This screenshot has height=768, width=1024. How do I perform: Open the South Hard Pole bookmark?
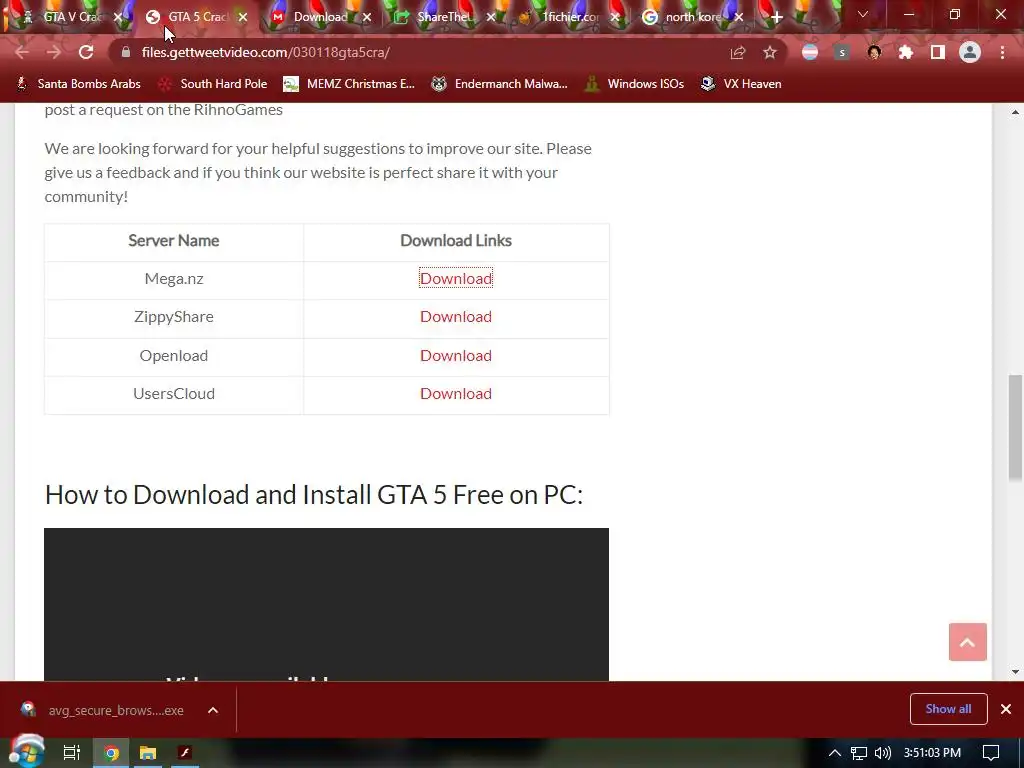pos(213,84)
